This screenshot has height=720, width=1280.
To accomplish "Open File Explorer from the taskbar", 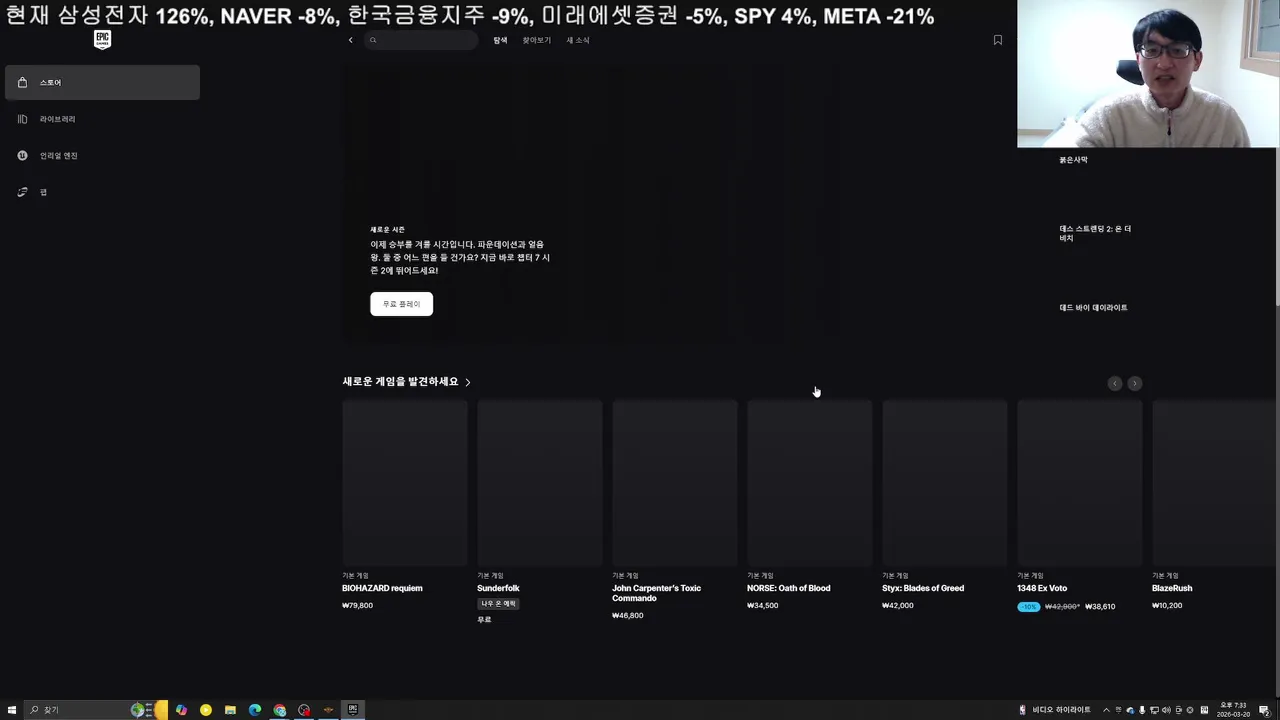I will pos(230,710).
